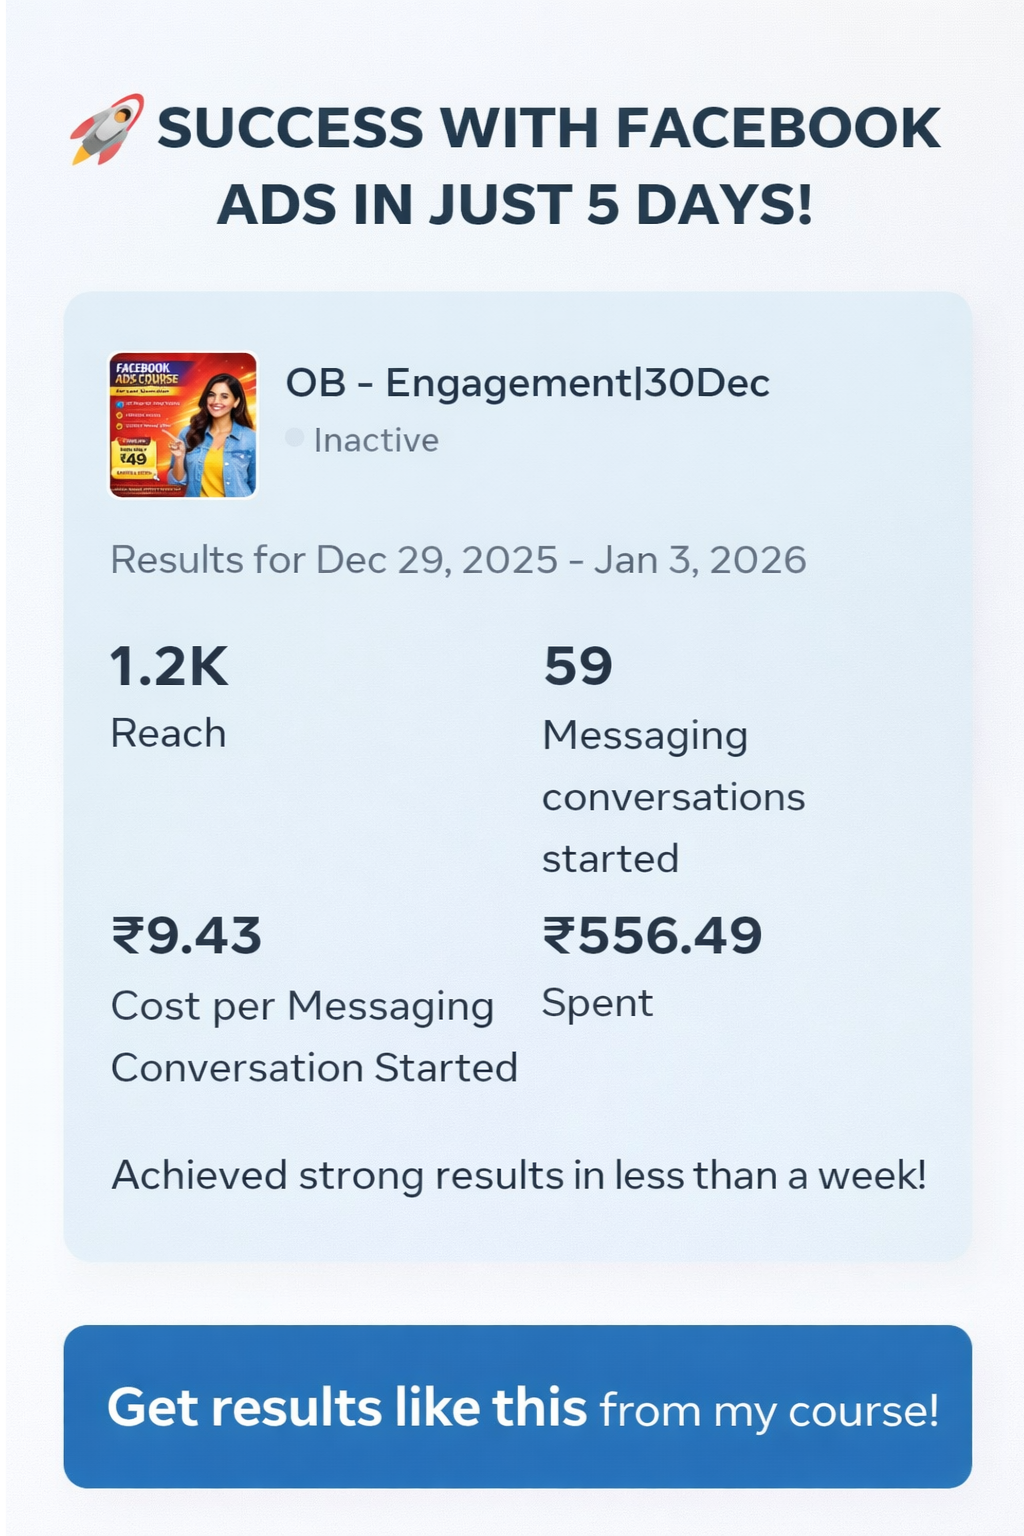Click the woman pictured in the ad thumbnail
This screenshot has height=1536, width=1024.
tap(215, 430)
